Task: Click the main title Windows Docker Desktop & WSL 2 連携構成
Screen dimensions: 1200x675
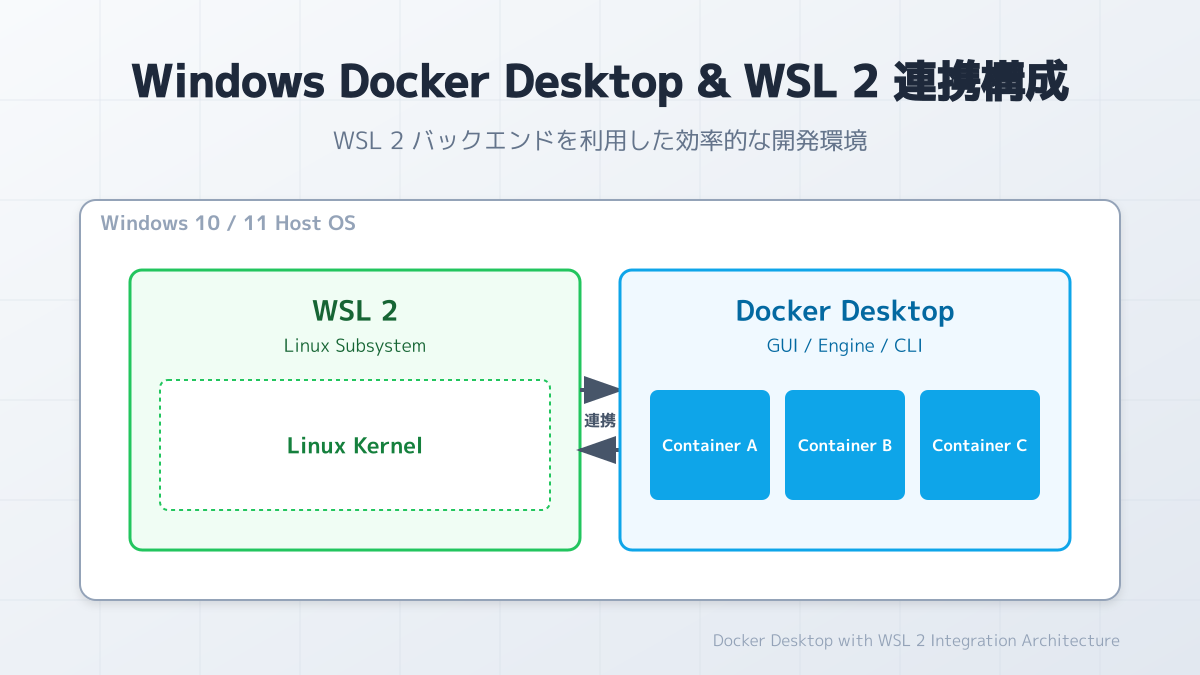Action: click(600, 81)
